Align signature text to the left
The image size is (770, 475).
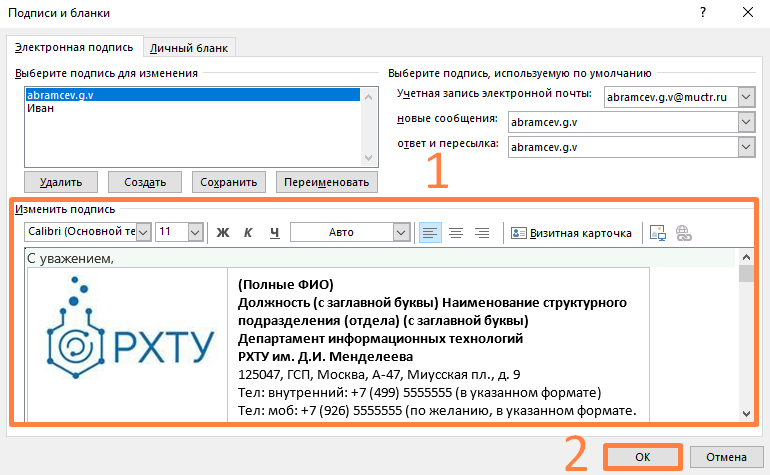click(x=430, y=232)
